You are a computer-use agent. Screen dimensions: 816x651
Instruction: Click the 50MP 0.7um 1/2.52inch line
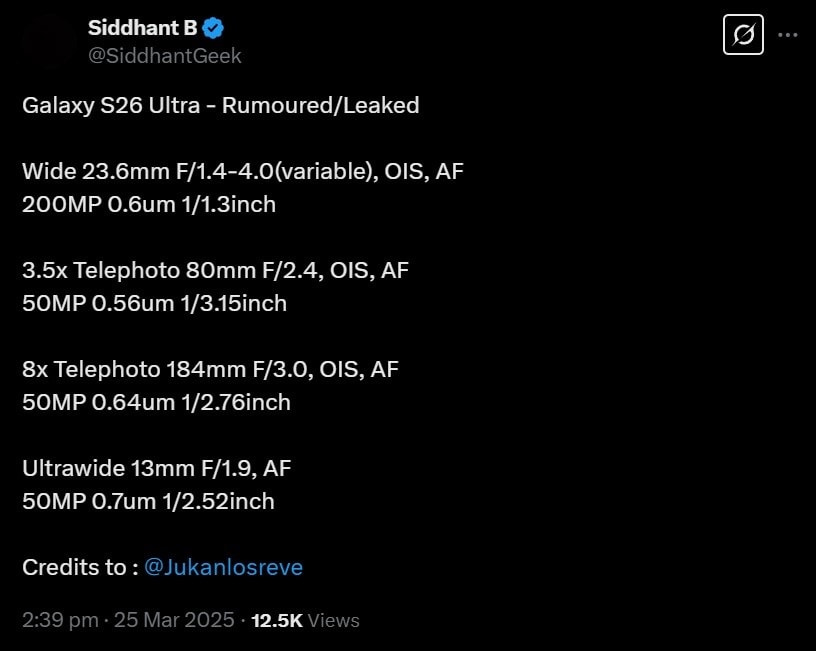click(148, 501)
